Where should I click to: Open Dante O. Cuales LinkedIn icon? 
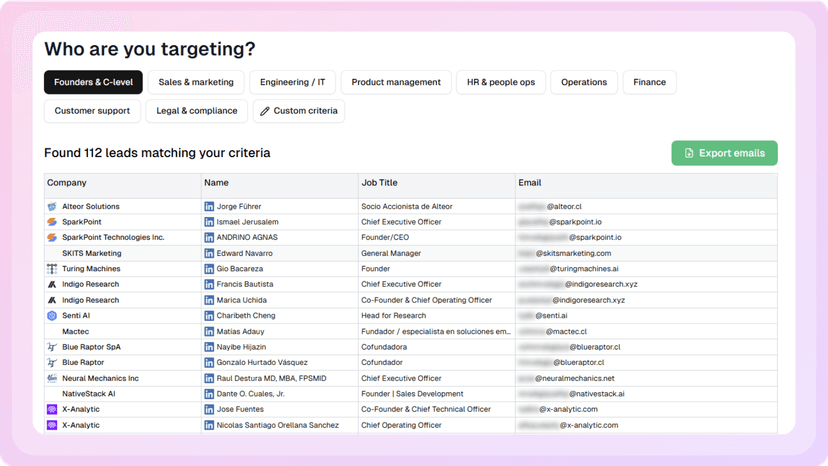point(209,394)
